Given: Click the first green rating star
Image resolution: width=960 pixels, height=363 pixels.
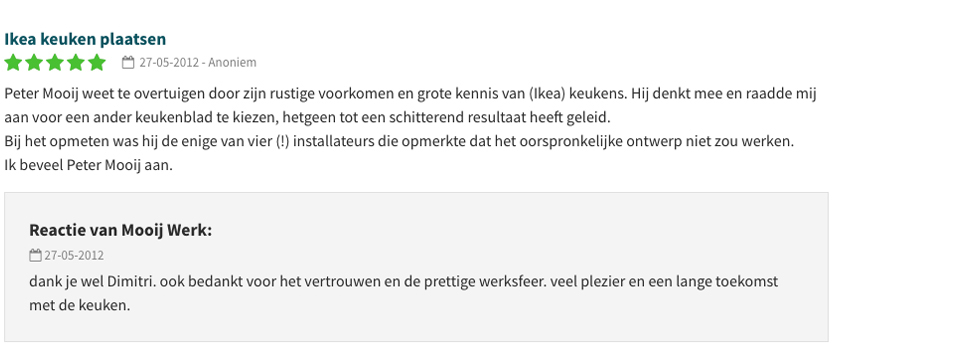Looking at the screenshot, I should point(13,62).
